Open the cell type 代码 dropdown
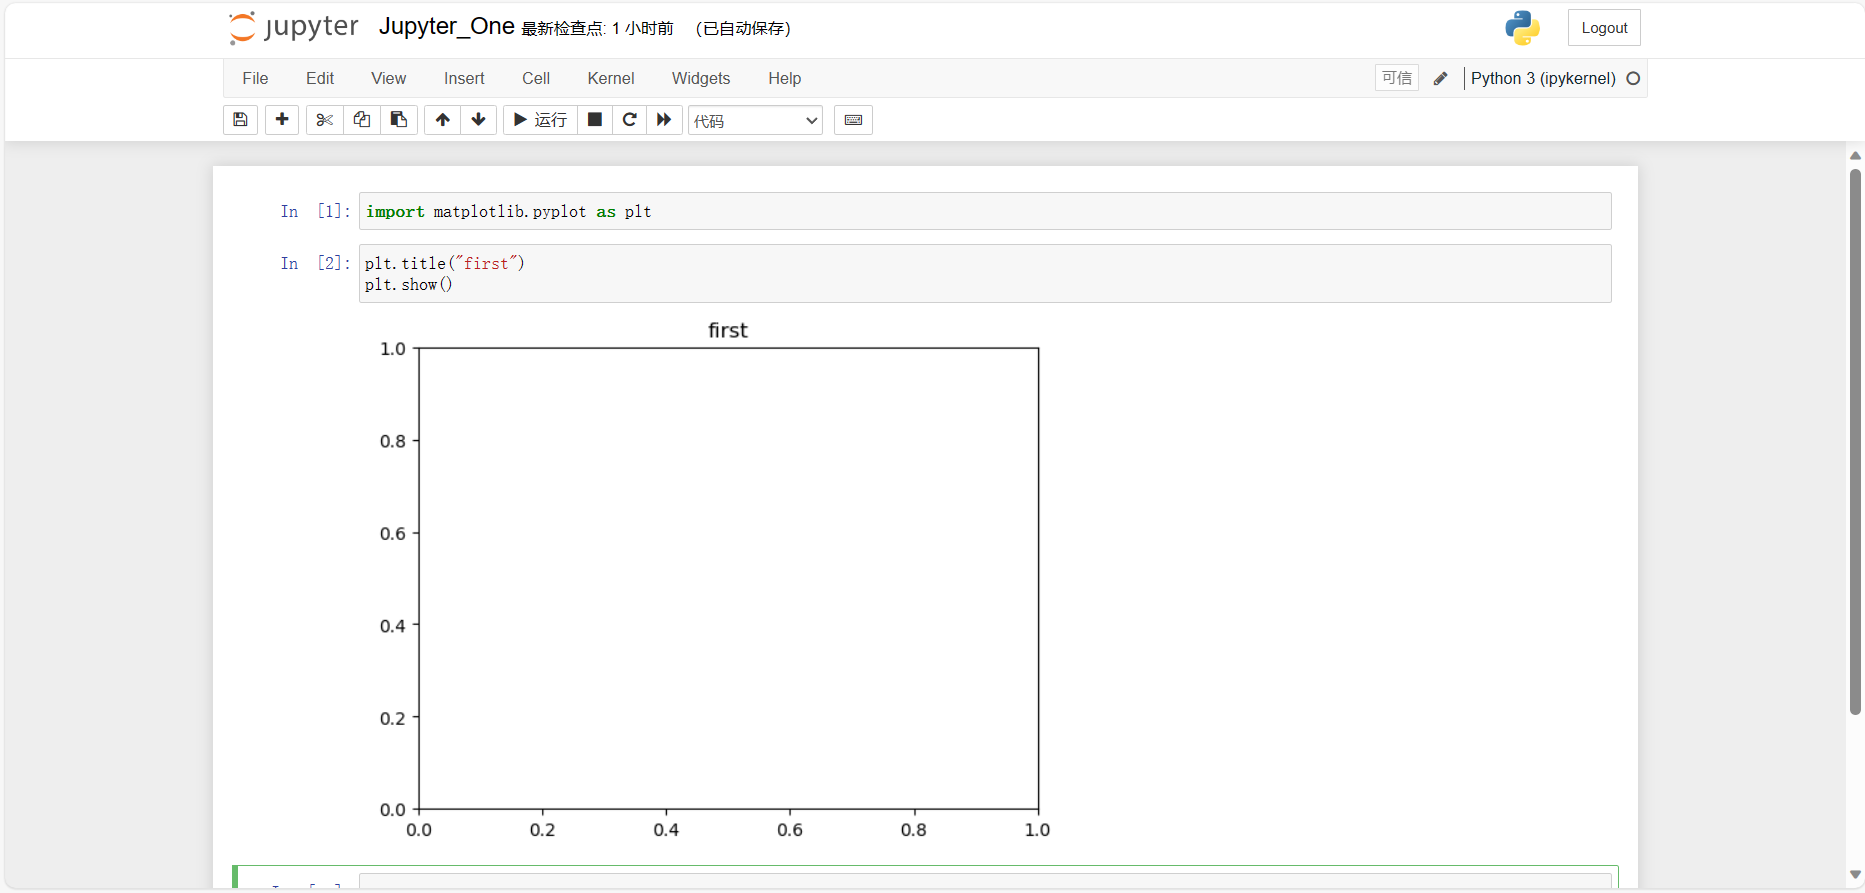 tap(755, 120)
